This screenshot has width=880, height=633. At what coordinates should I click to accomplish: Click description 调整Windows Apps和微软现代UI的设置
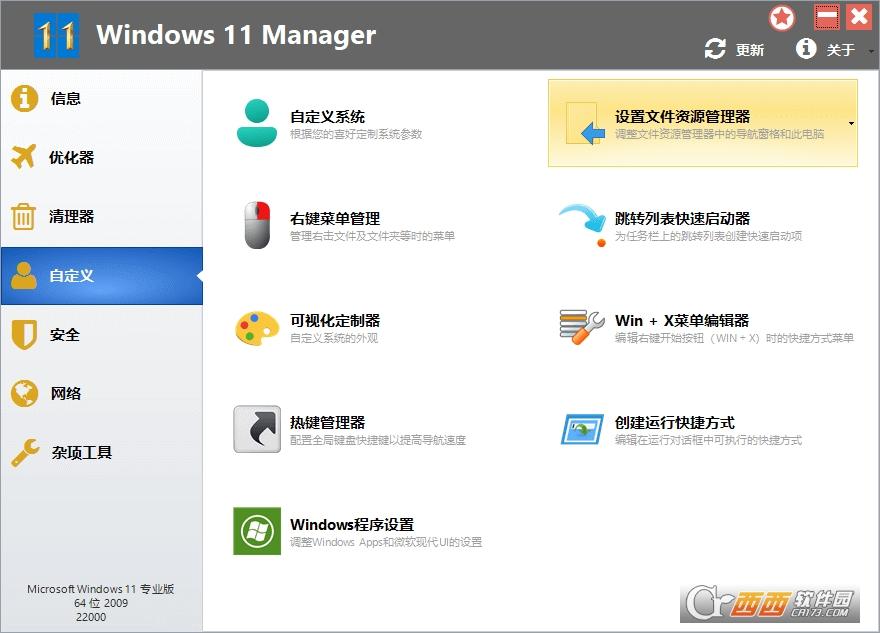(x=386, y=542)
